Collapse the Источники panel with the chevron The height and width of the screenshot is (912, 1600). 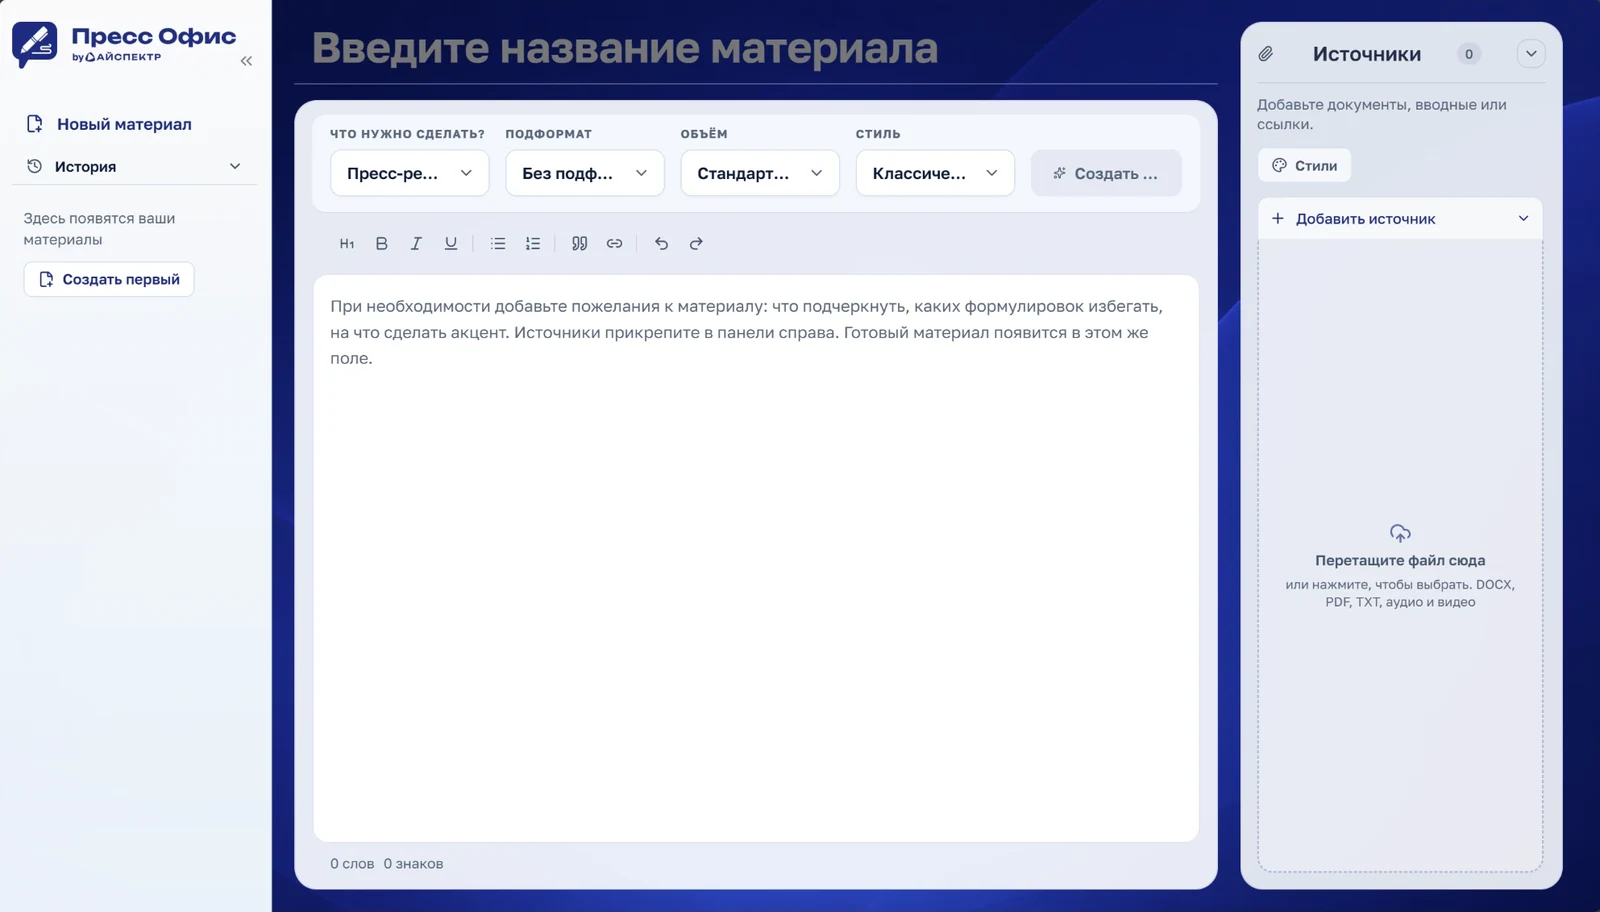click(1531, 54)
